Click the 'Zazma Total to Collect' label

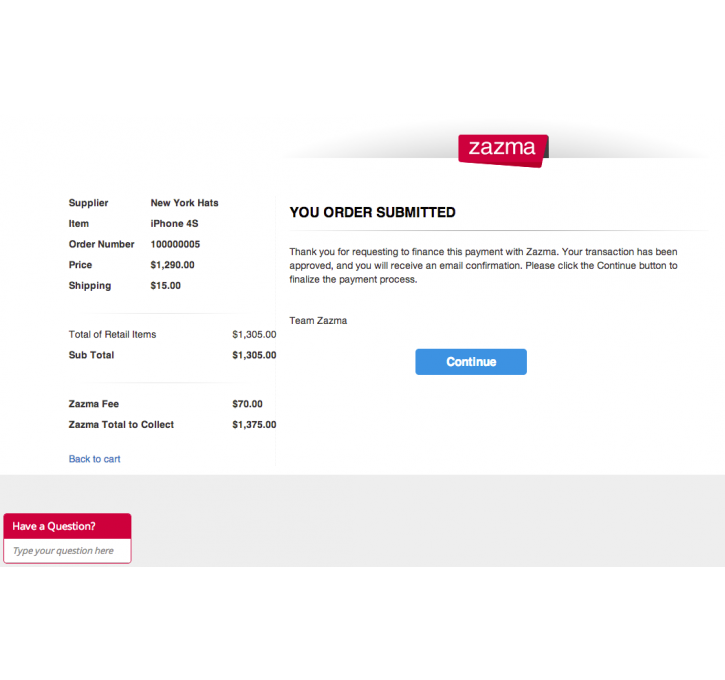pyautogui.click(x=121, y=424)
